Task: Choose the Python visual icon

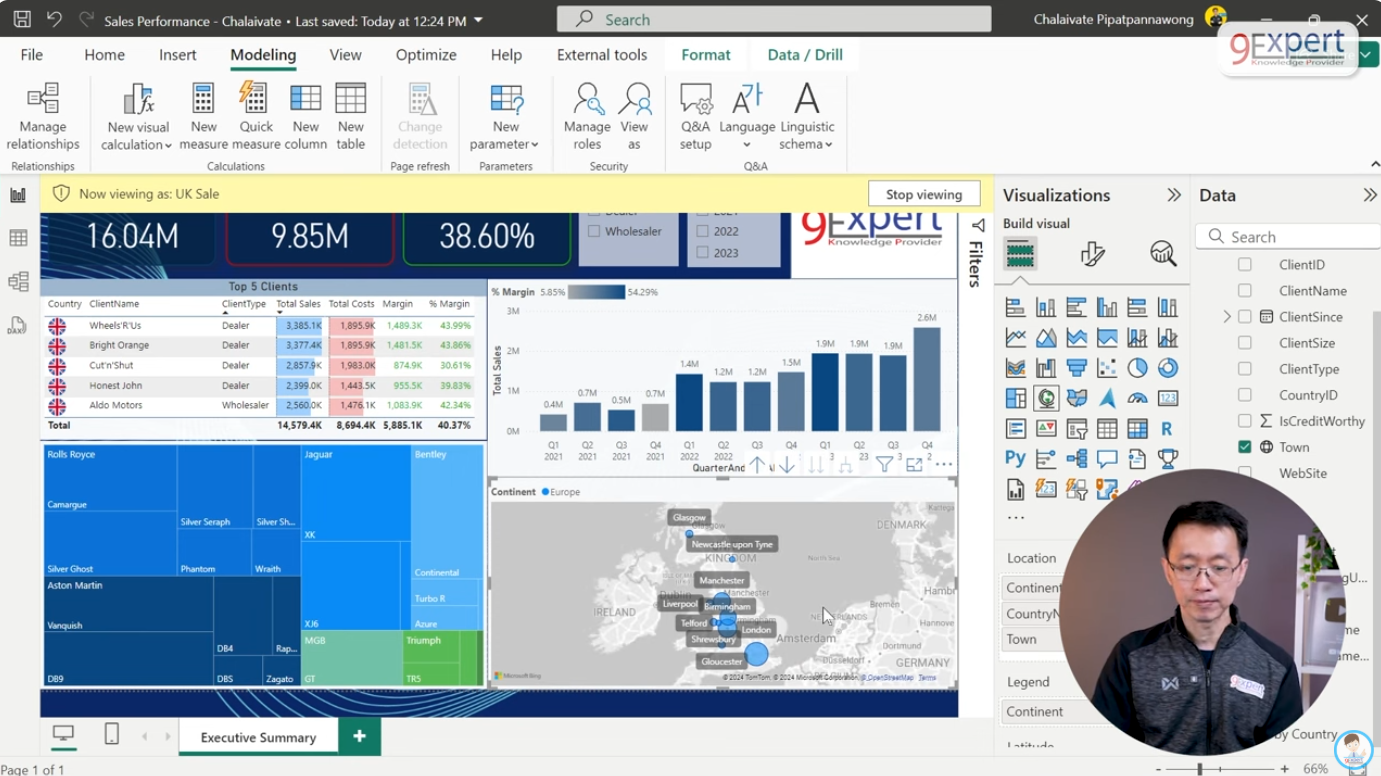Action: point(1015,459)
